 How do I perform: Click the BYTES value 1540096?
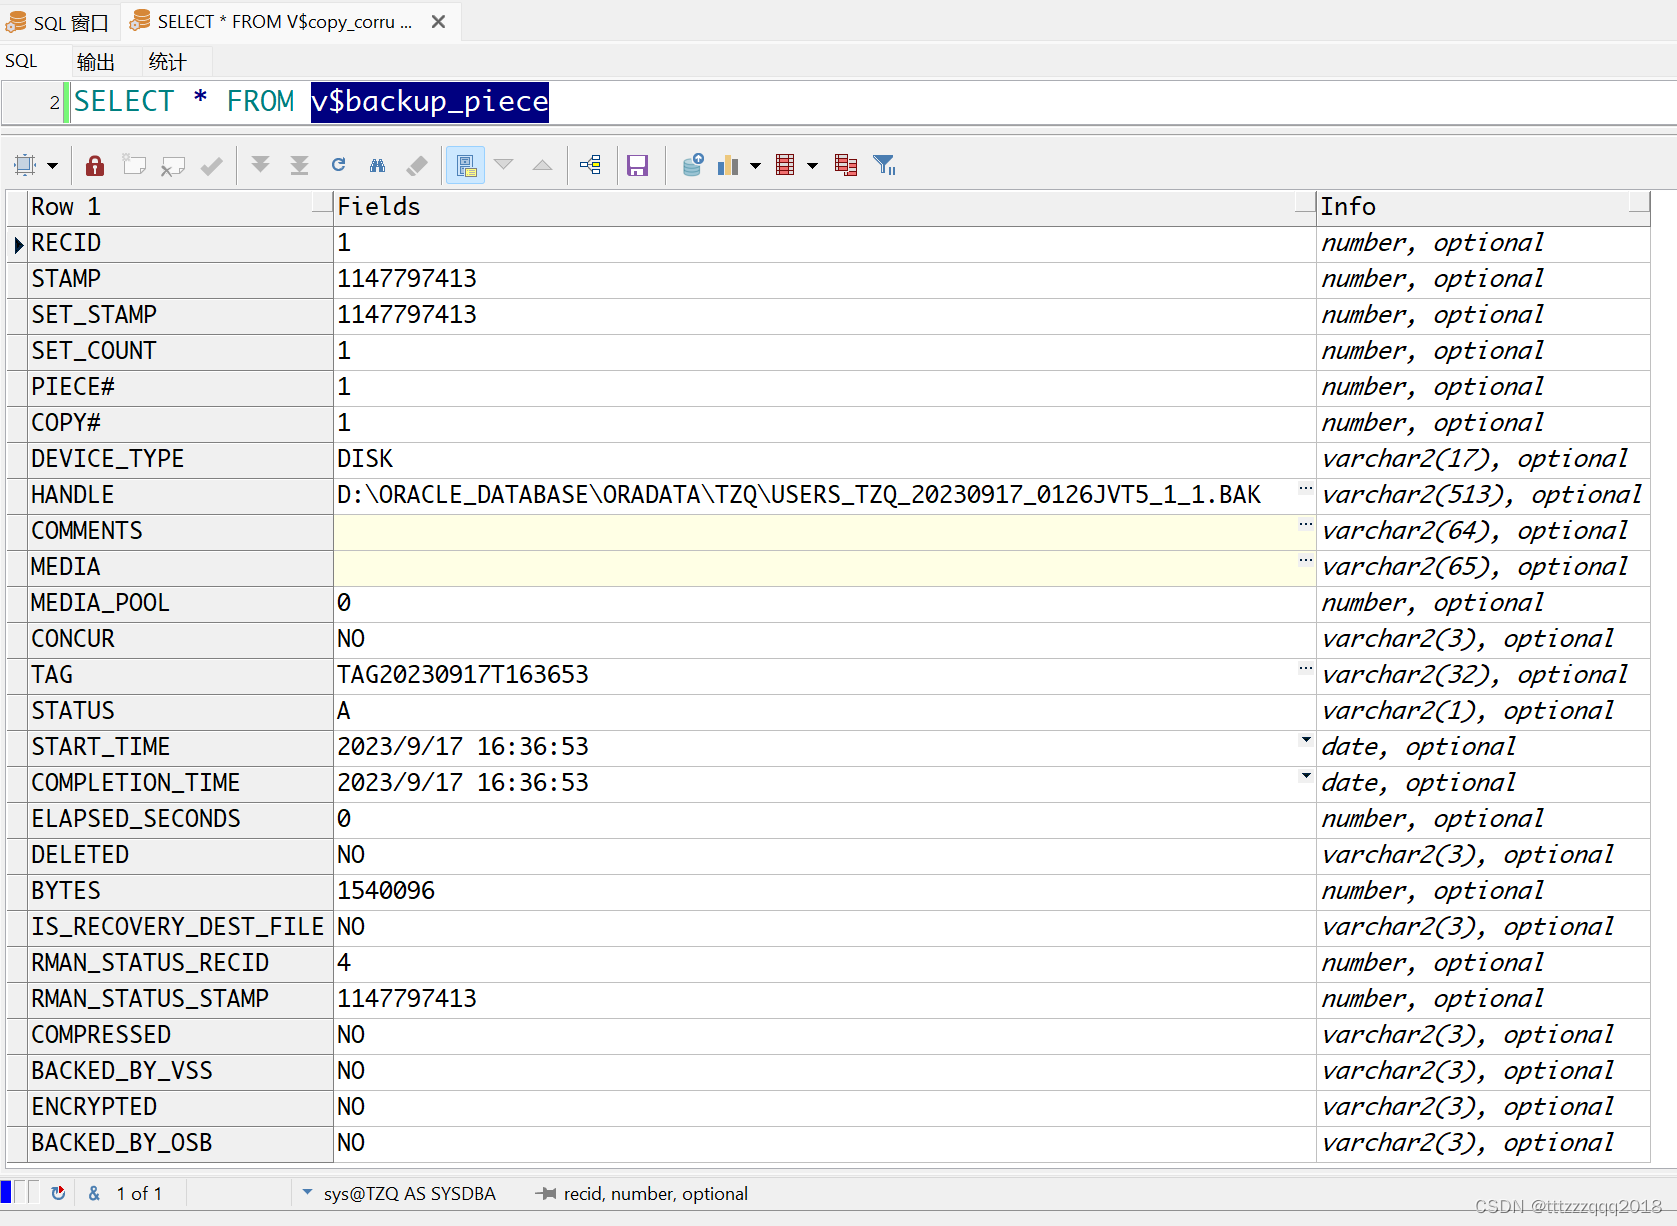click(386, 891)
